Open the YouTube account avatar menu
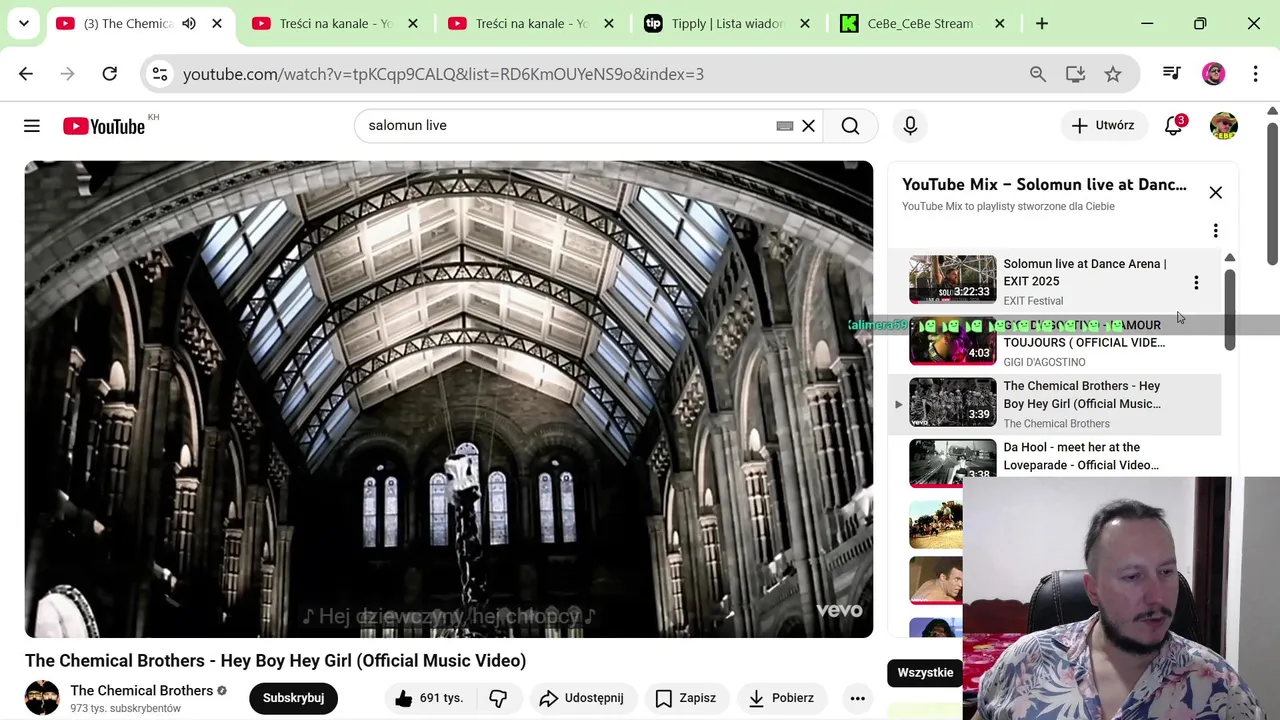This screenshot has height=720, width=1280. [x=1224, y=125]
